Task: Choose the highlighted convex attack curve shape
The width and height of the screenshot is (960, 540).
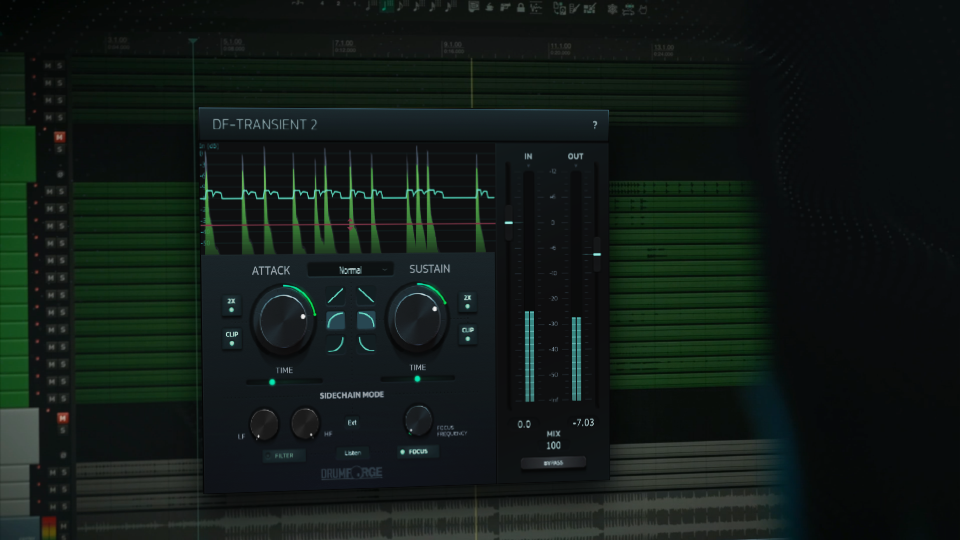Action: pyautogui.click(x=337, y=320)
